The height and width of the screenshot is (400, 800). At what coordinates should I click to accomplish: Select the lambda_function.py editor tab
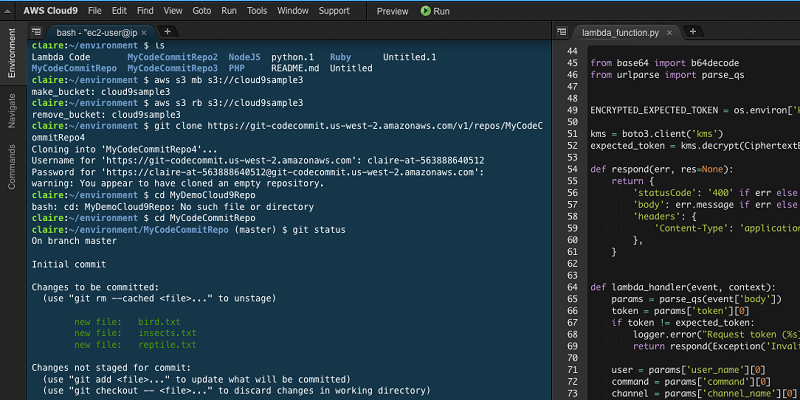point(620,33)
